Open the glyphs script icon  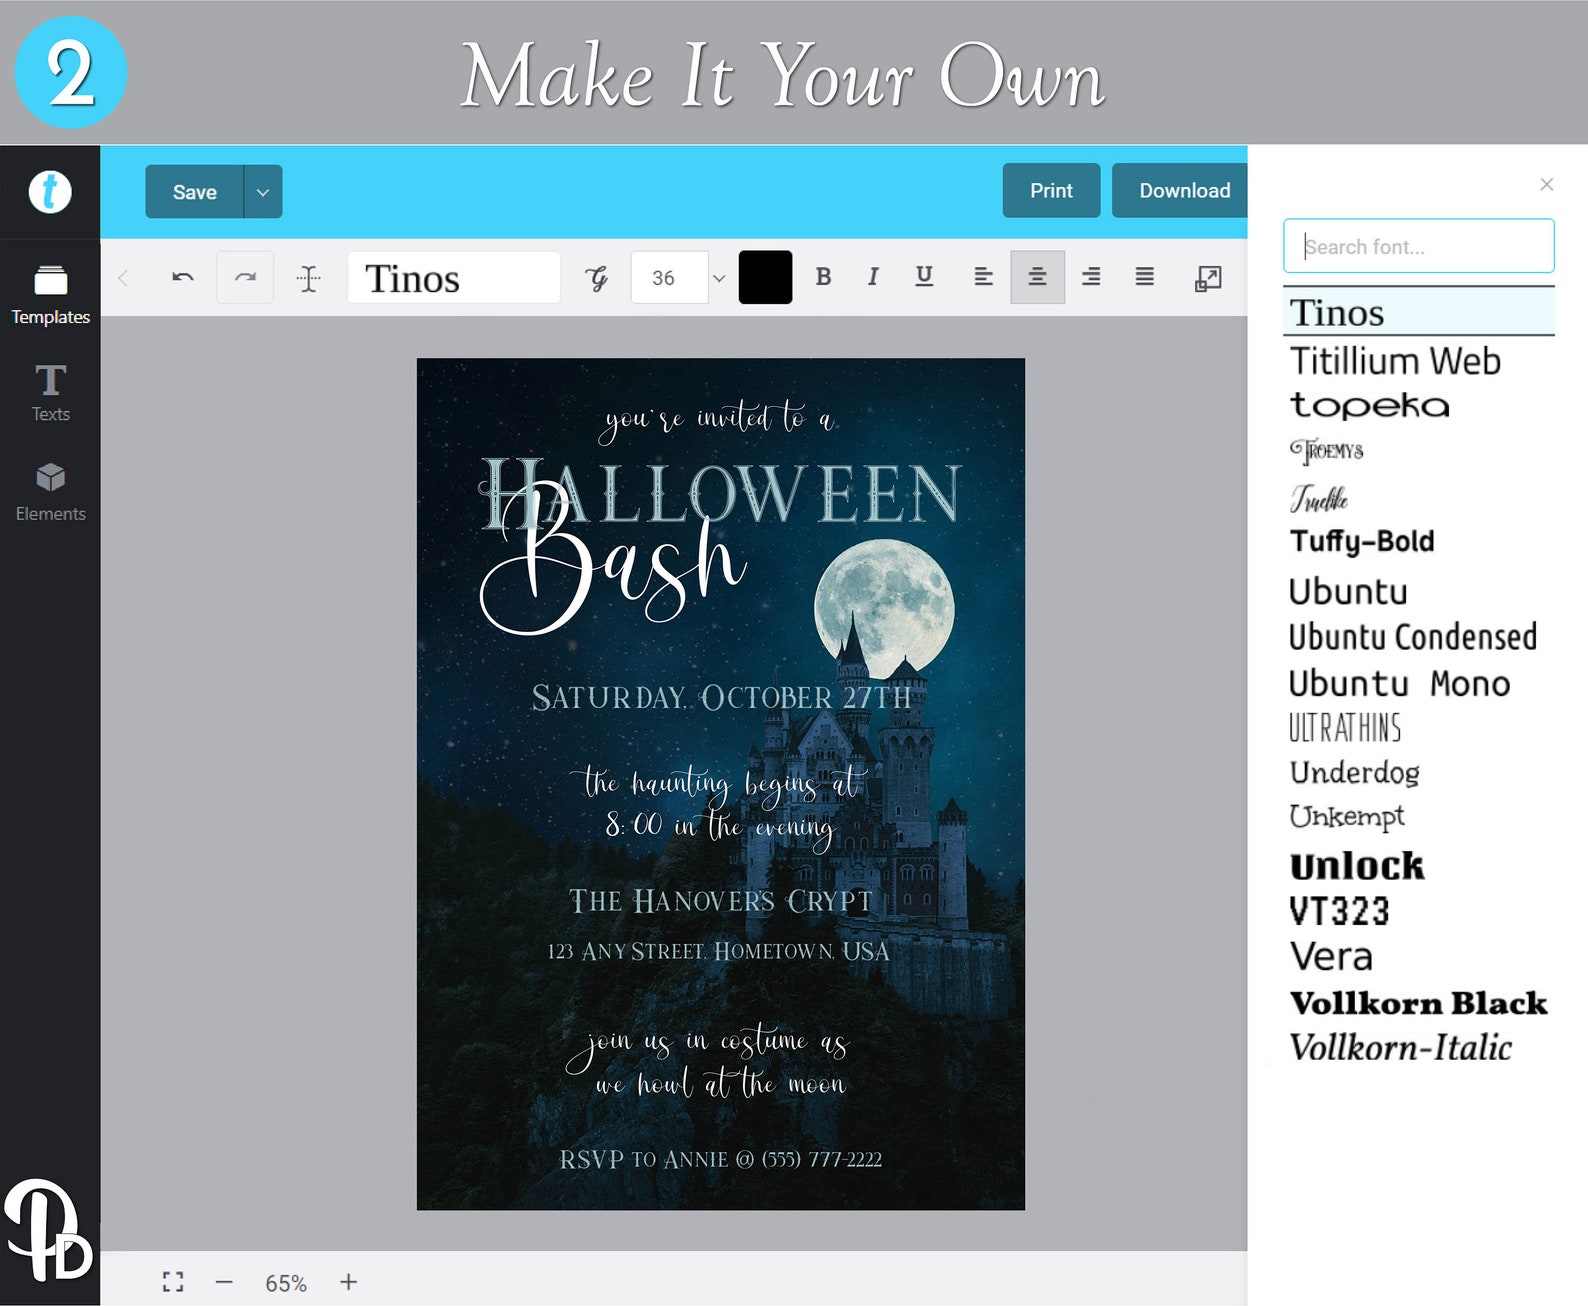tap(597, 278)
